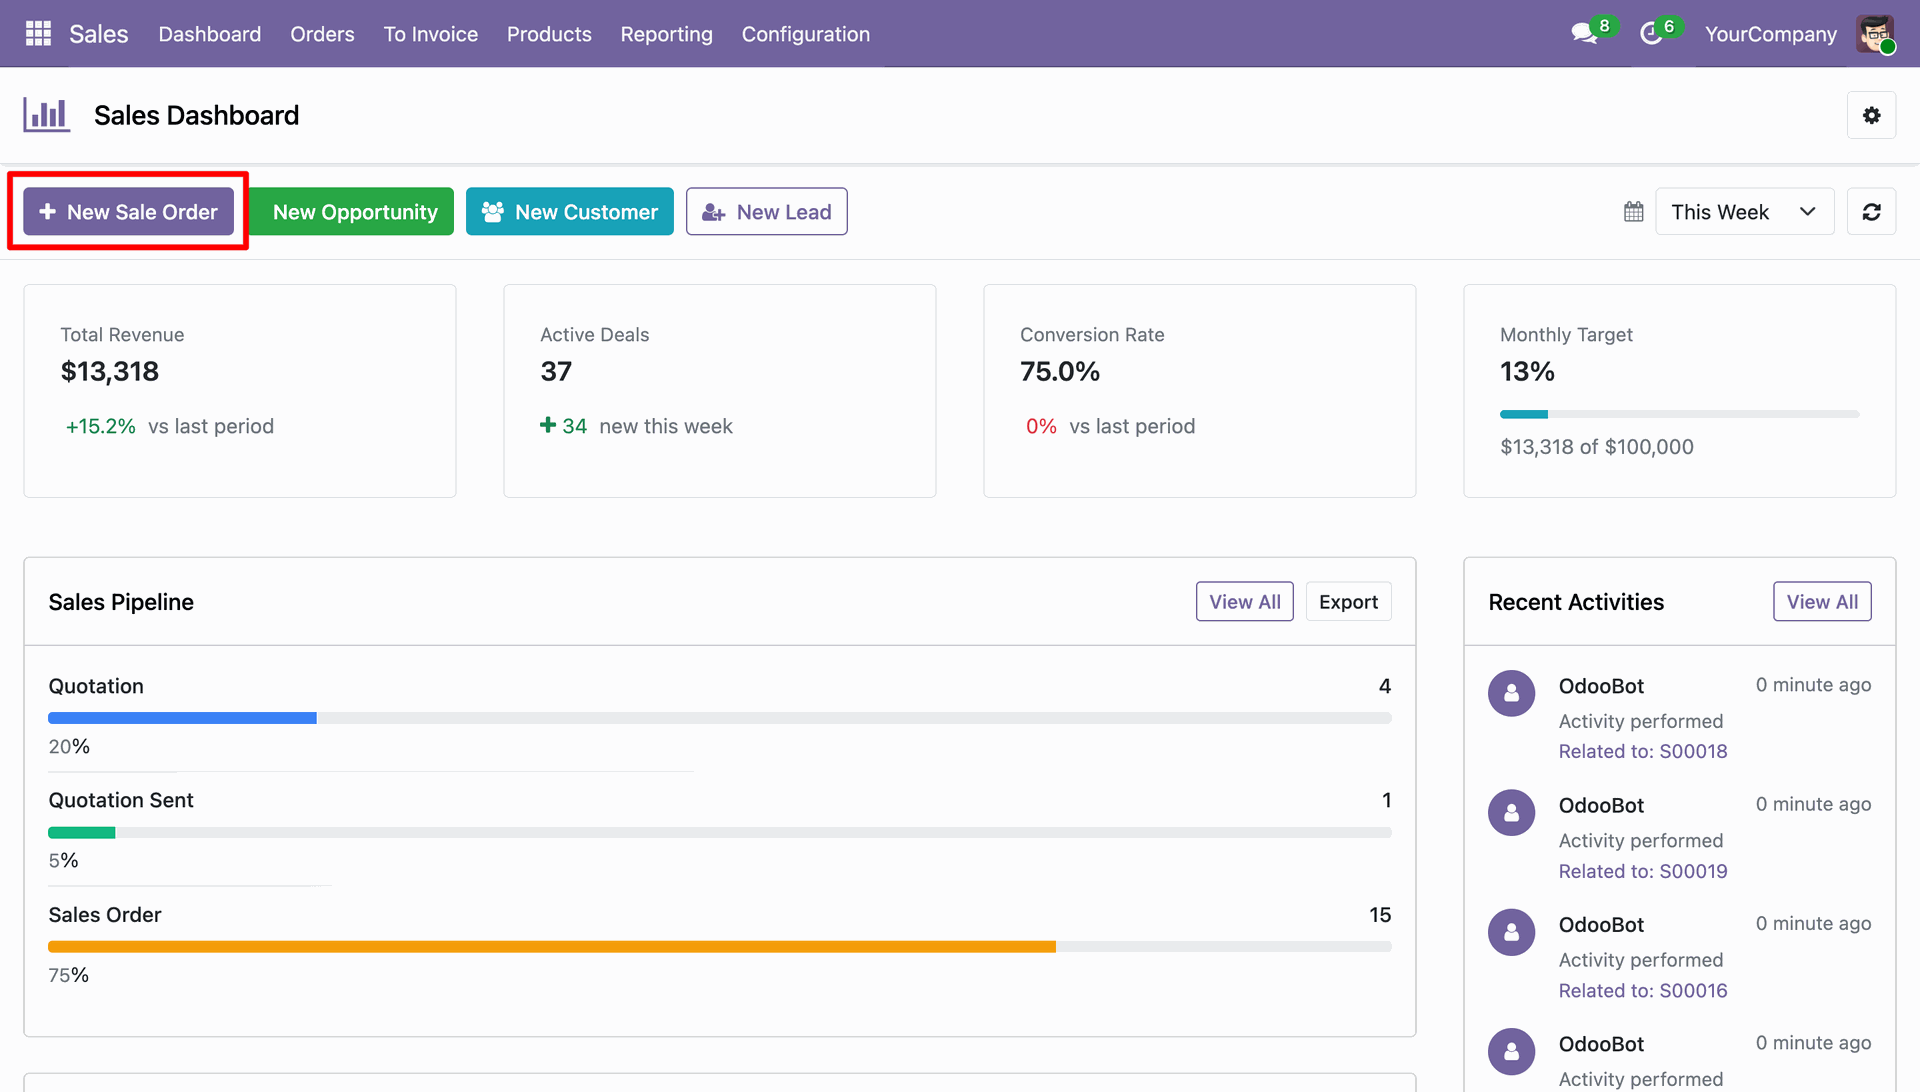Open the Configuration menu
Image resolution: width=1920 pixels, height=1092 pixels.
pyautogui.click(x=805, y=34)
